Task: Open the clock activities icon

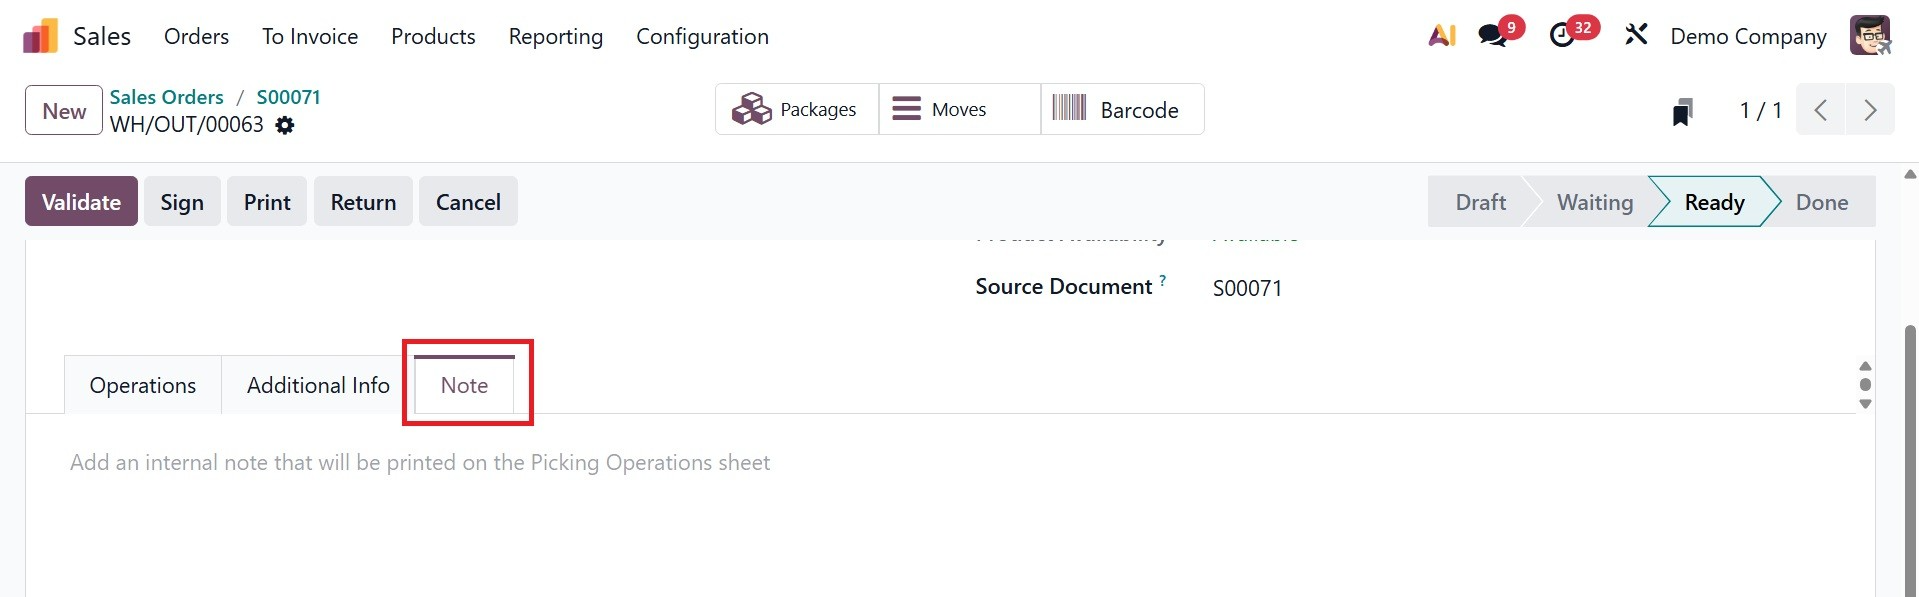Action: 1562,36
